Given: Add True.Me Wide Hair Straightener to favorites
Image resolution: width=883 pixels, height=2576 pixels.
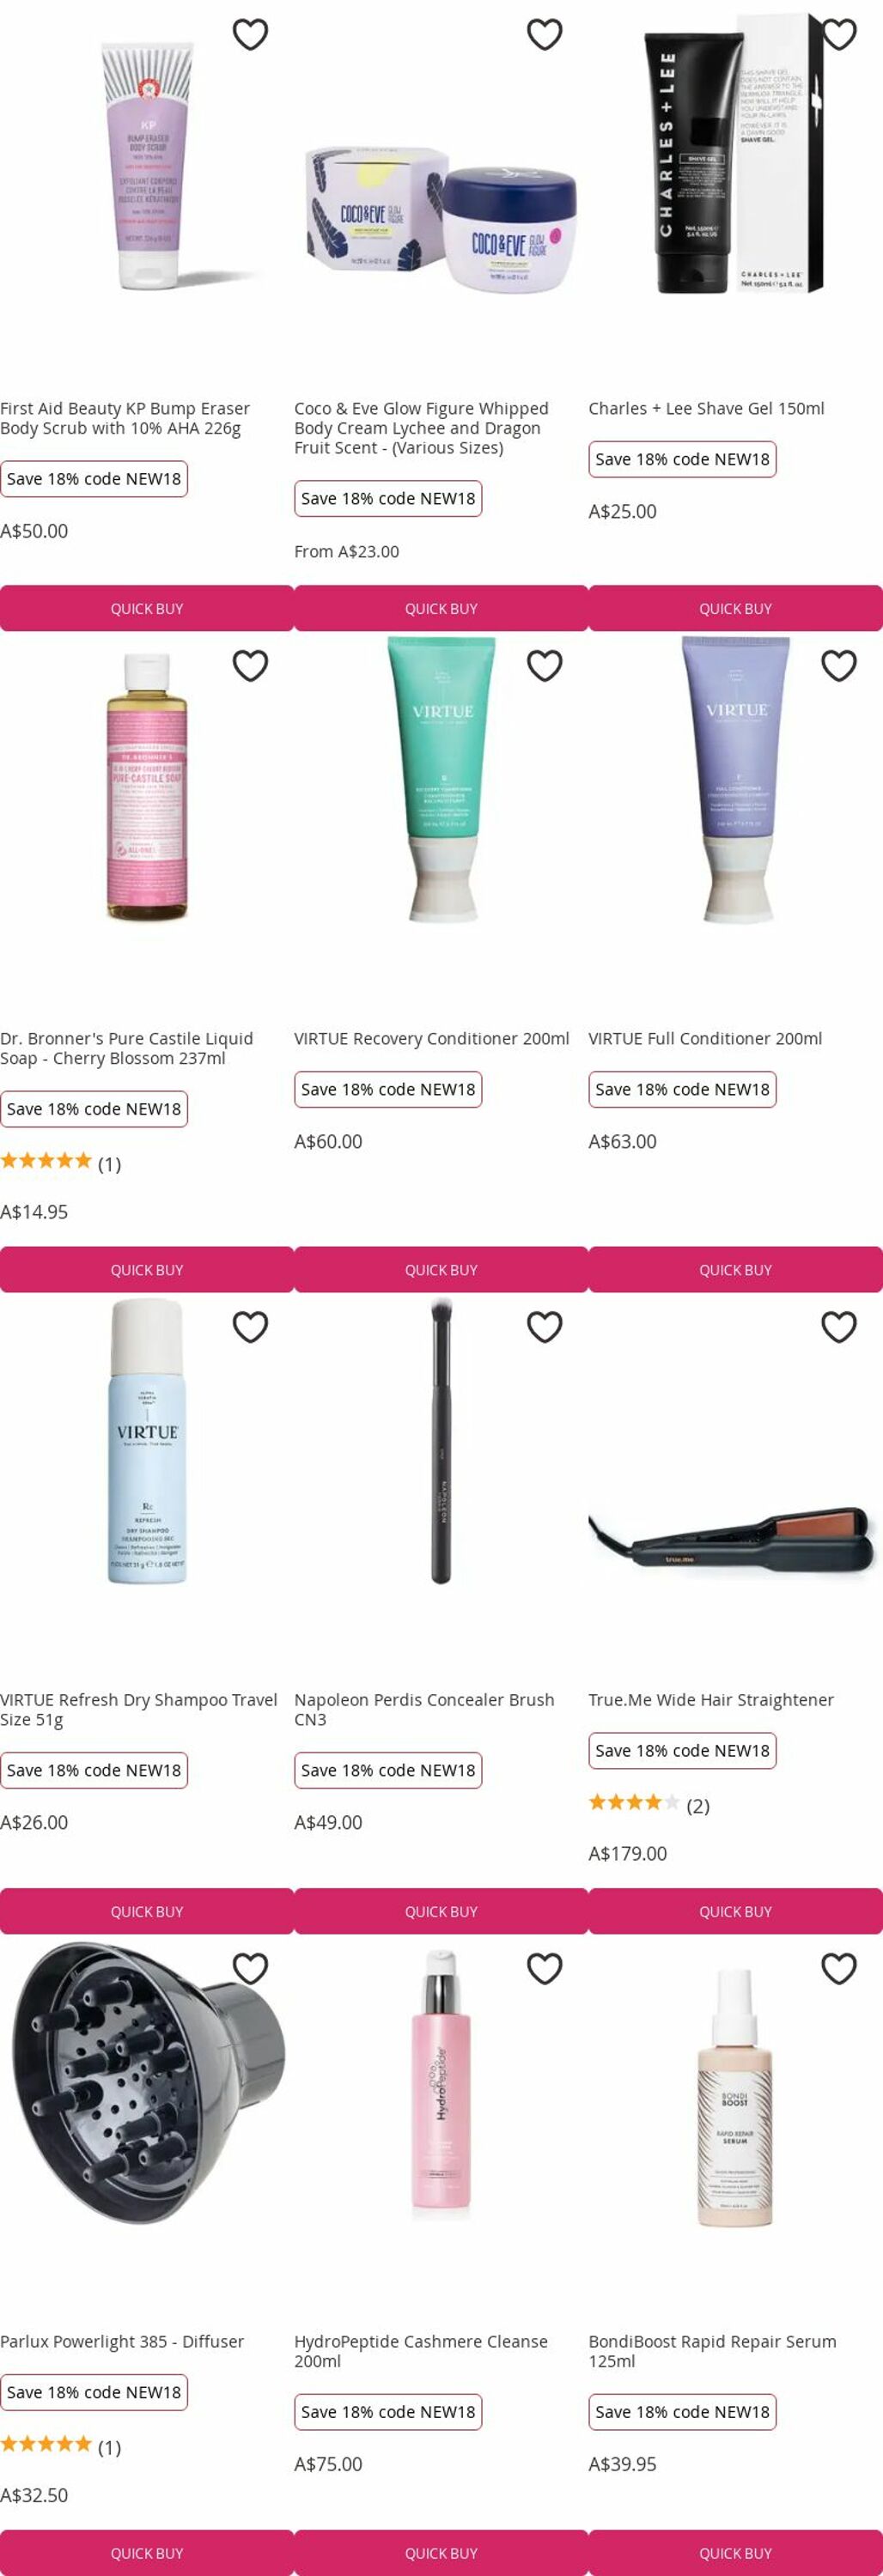Looking at the screenshot, I should click(838, 1326).
